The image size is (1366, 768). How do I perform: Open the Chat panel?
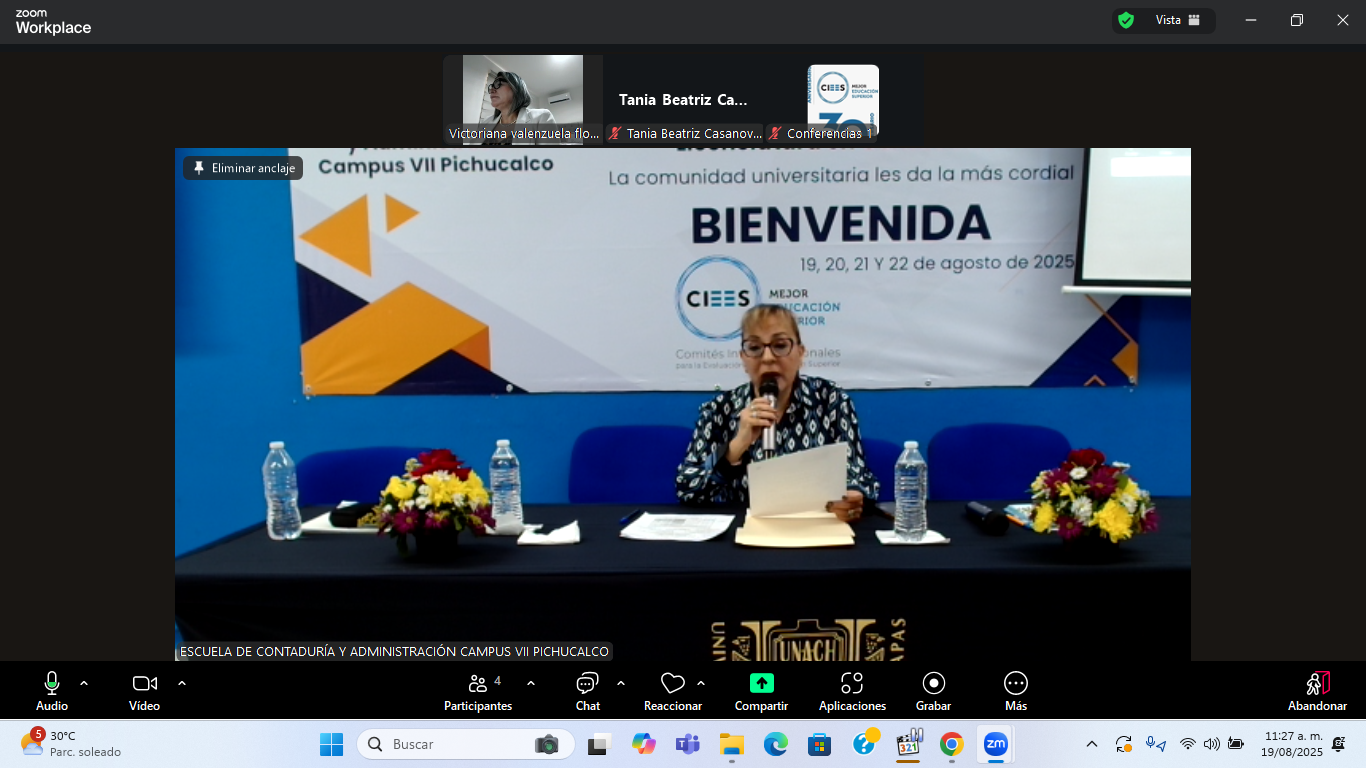click(587, 690)
